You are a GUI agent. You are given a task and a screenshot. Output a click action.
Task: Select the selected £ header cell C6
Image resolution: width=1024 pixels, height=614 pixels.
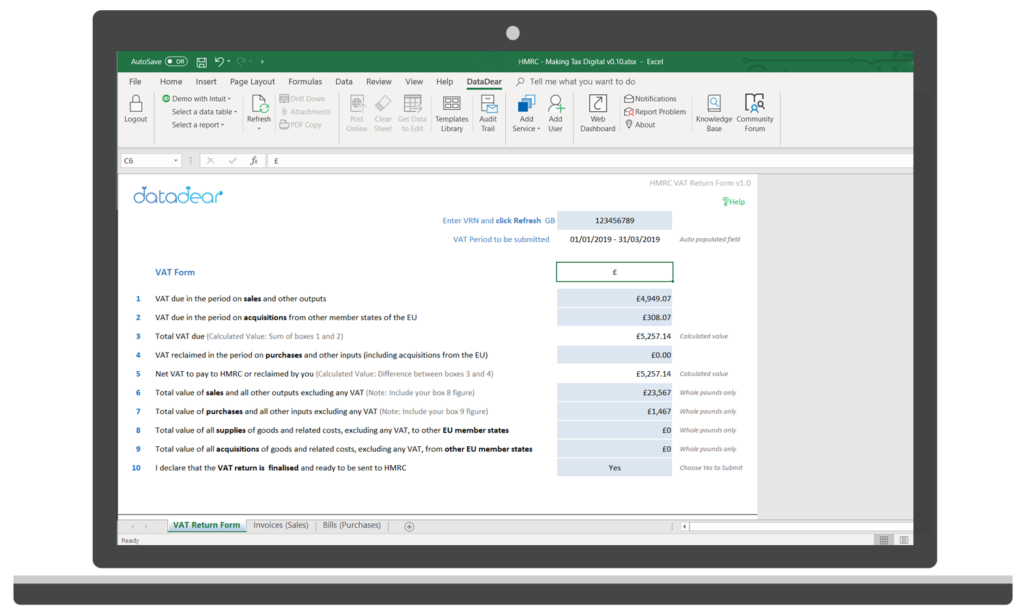(615, 272)
